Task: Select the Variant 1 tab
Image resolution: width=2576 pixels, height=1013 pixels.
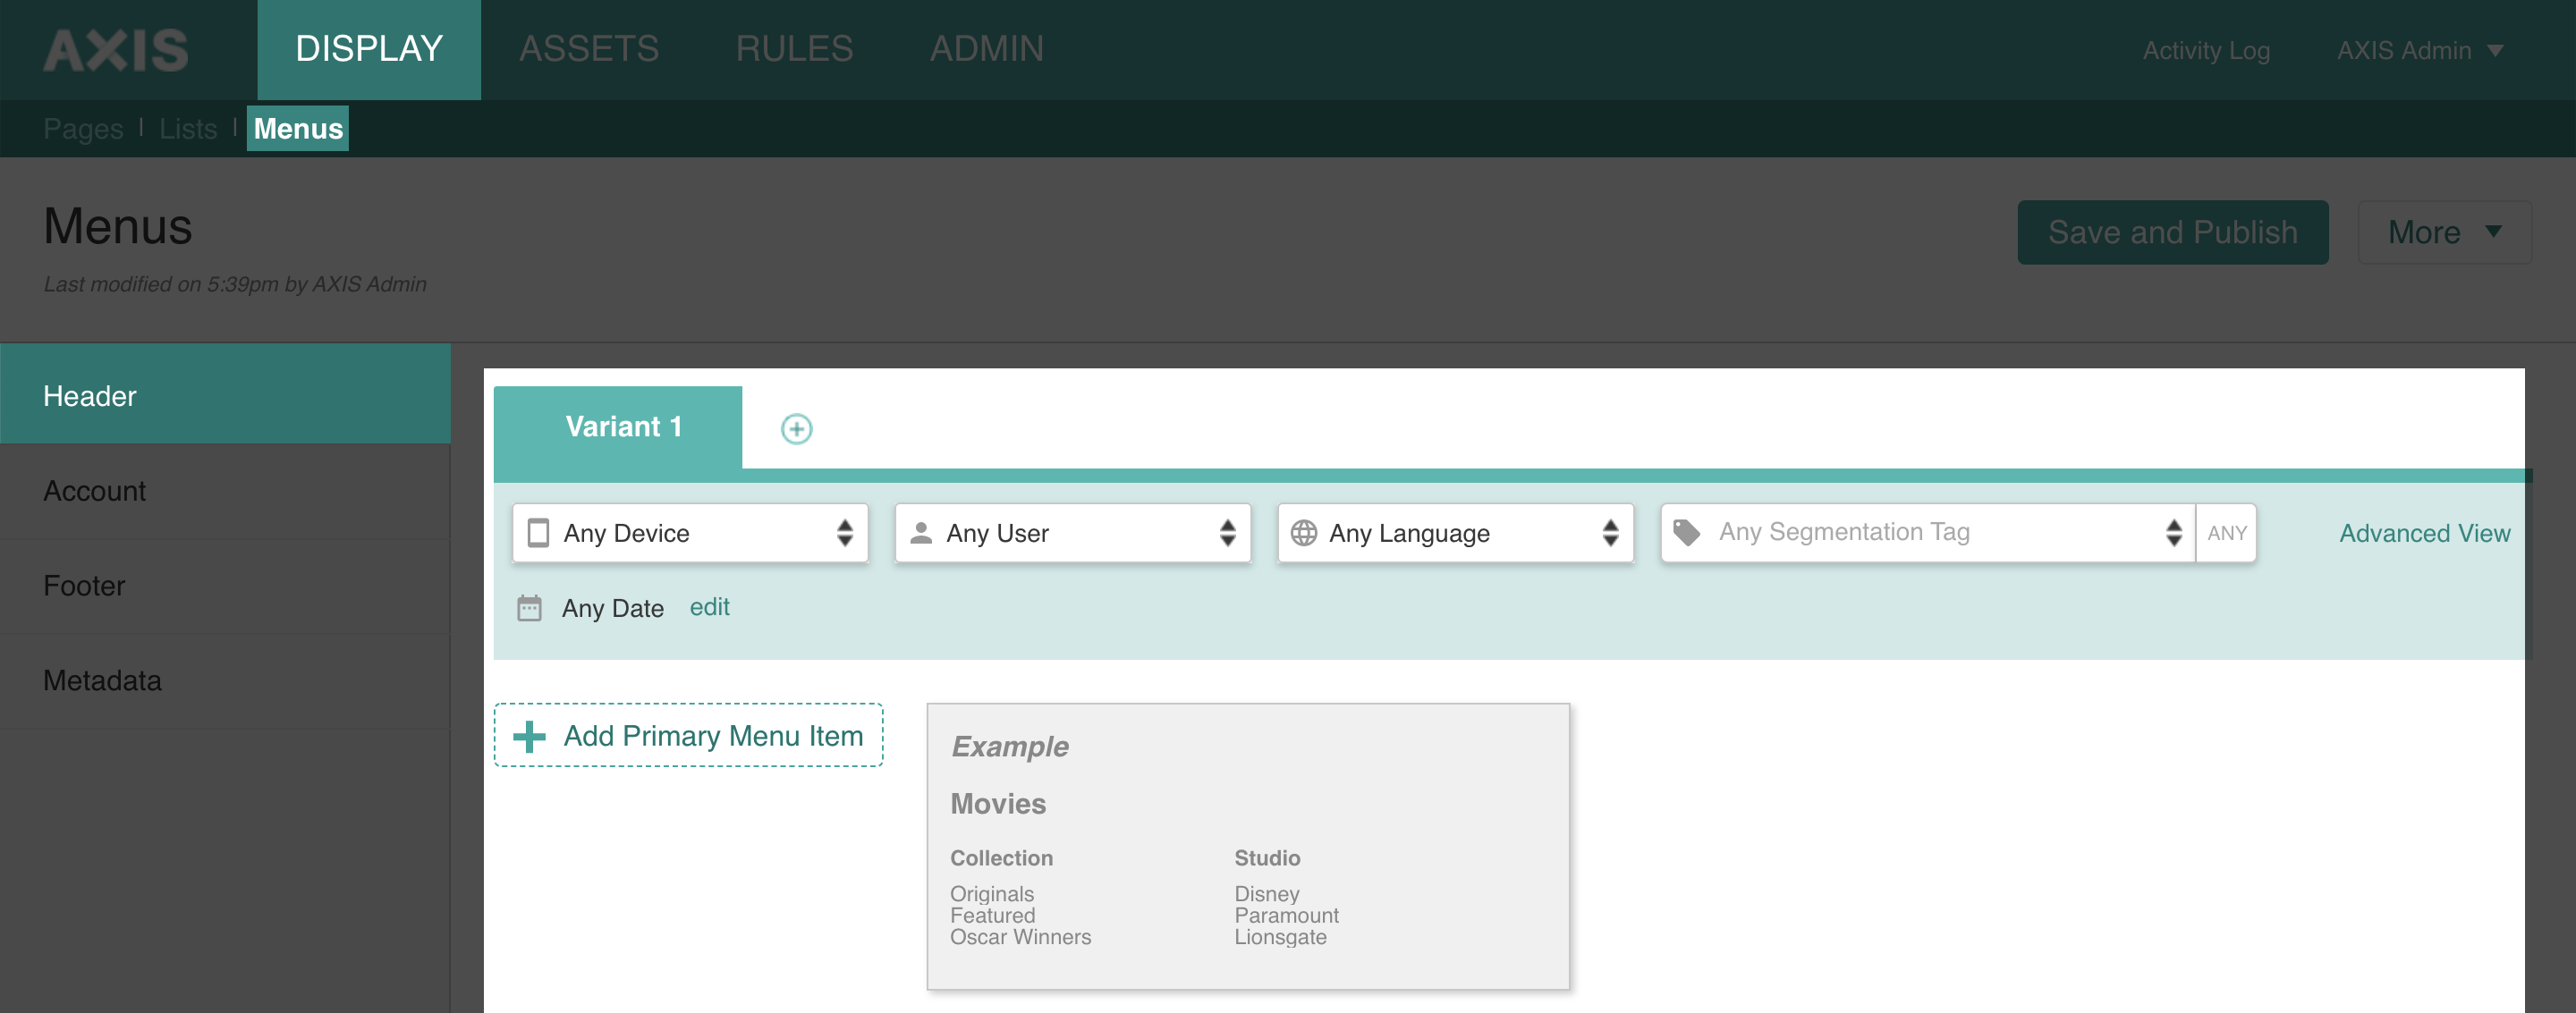Action: [618, 427]
